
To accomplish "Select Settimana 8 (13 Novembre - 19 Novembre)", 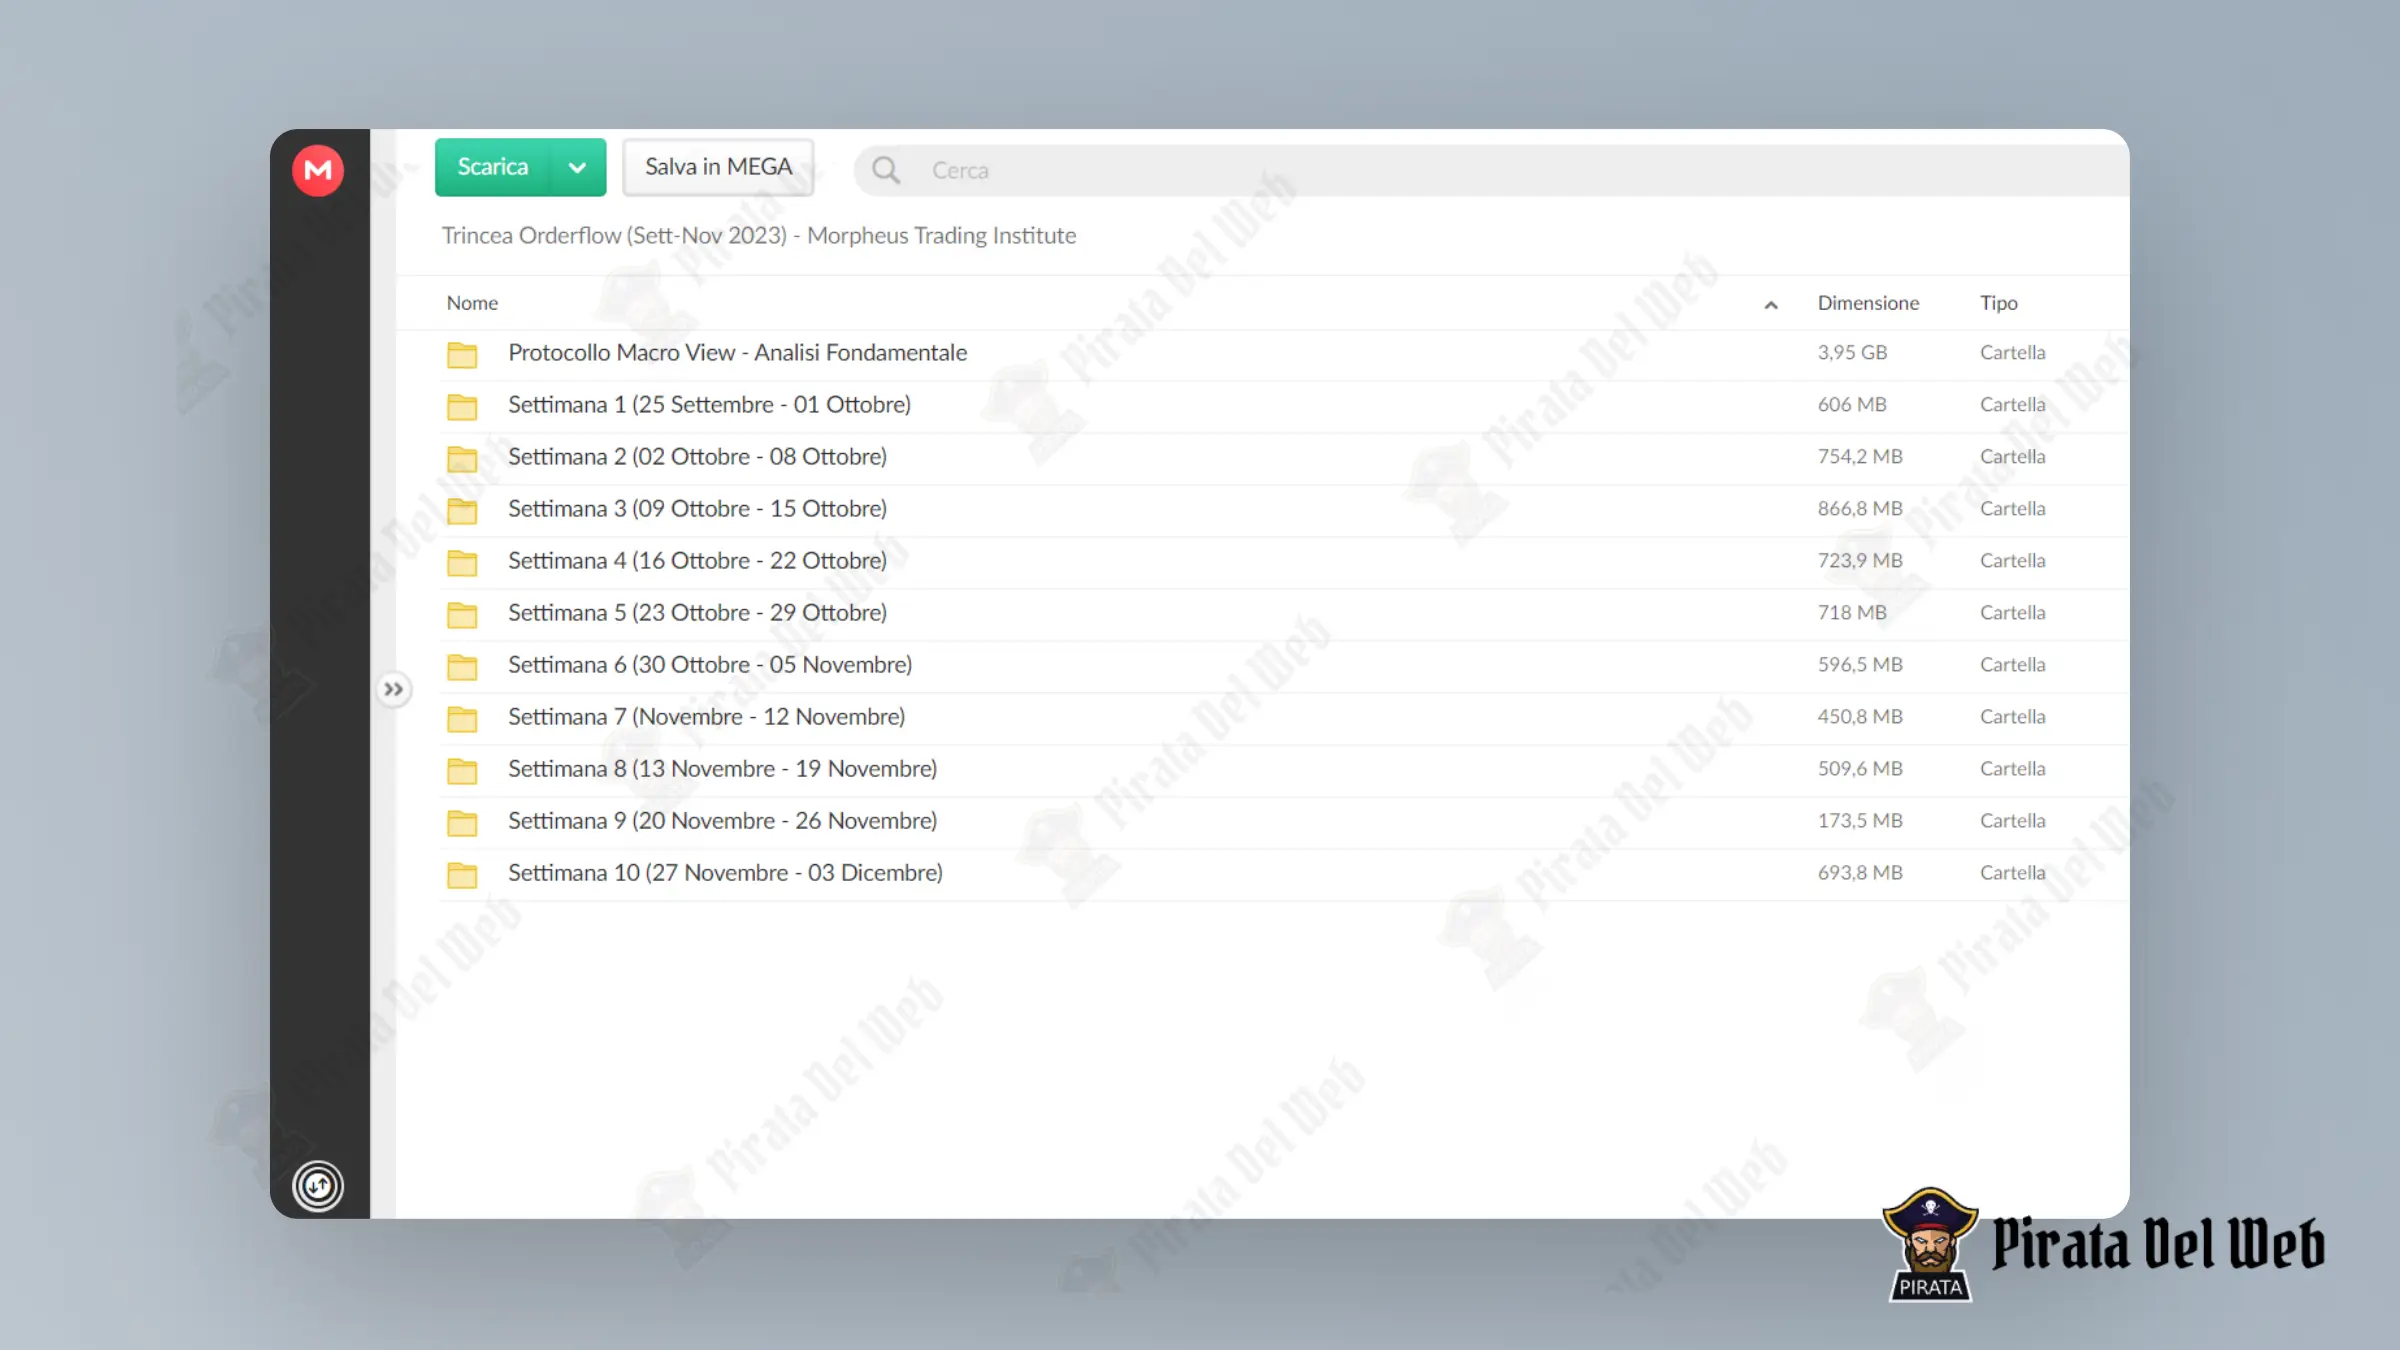I will click(723, 769).
